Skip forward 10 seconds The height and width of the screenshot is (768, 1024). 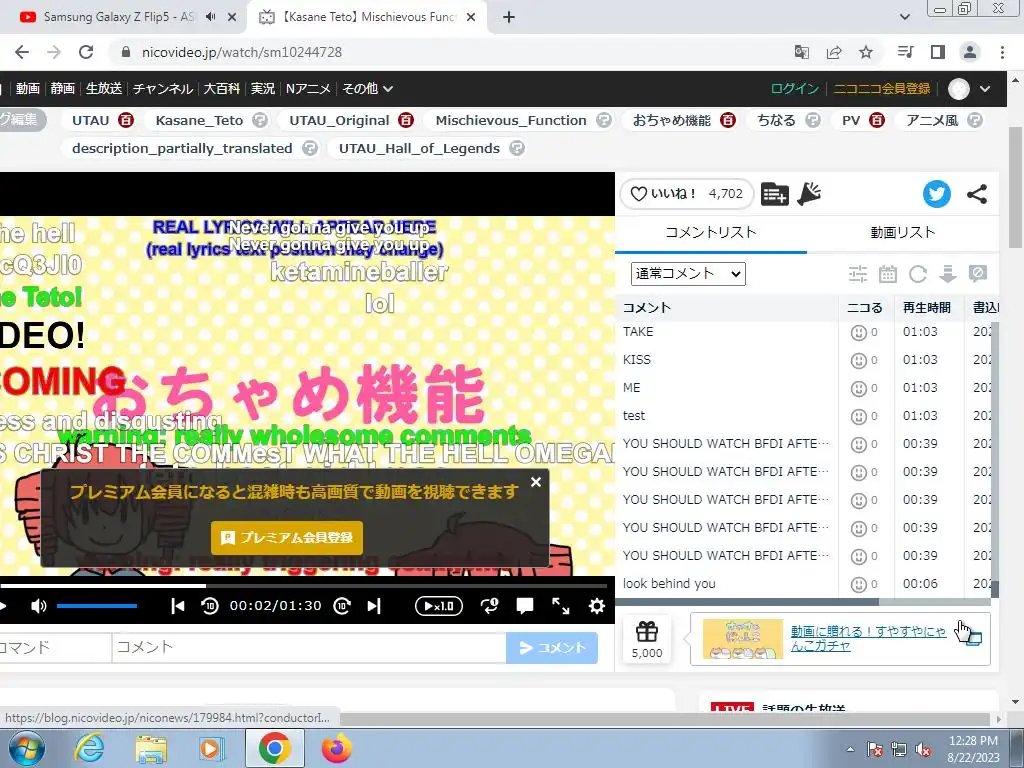point(342,606)
